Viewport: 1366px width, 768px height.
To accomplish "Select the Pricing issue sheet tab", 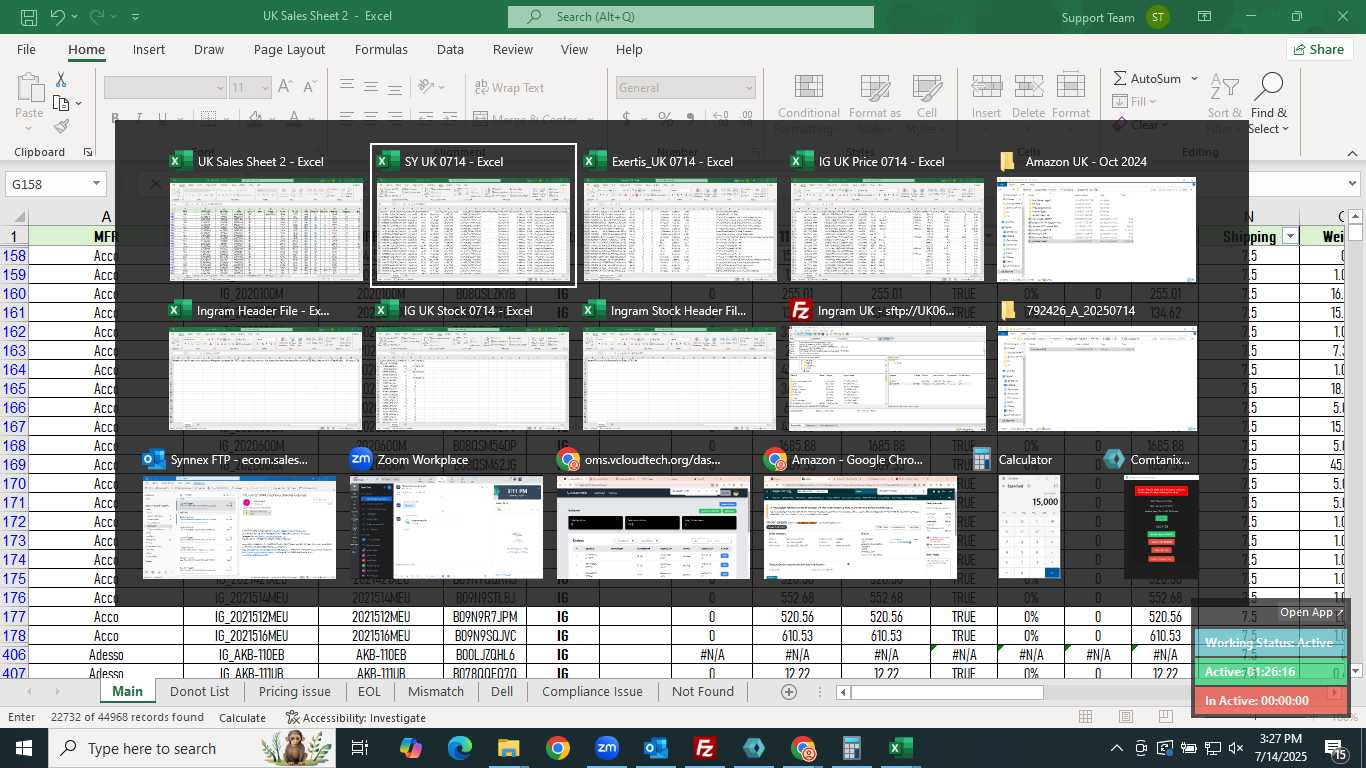I will coord(294,691).
